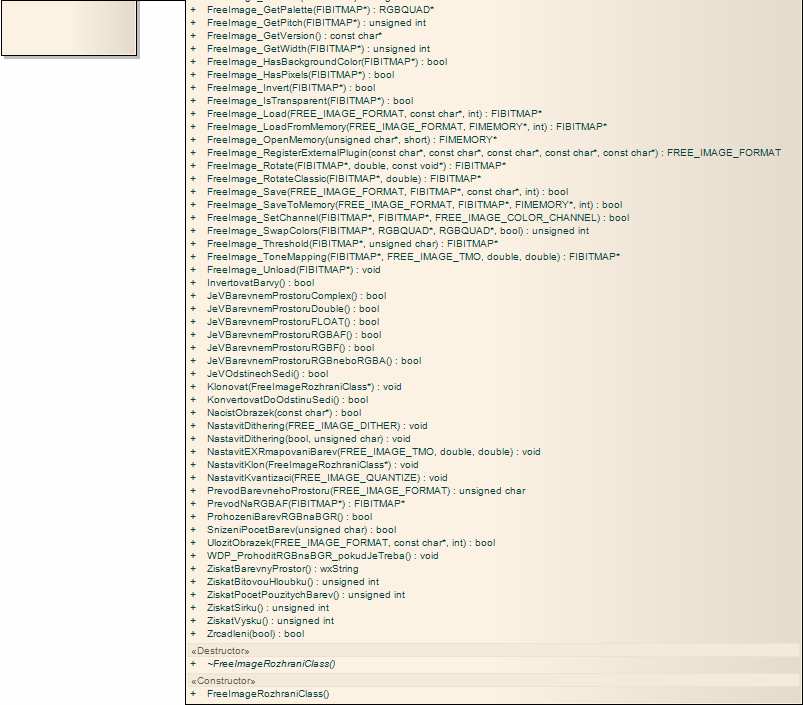
Task: Click the FreeImage_IsTransparent method entry
Action: (310, 101)
